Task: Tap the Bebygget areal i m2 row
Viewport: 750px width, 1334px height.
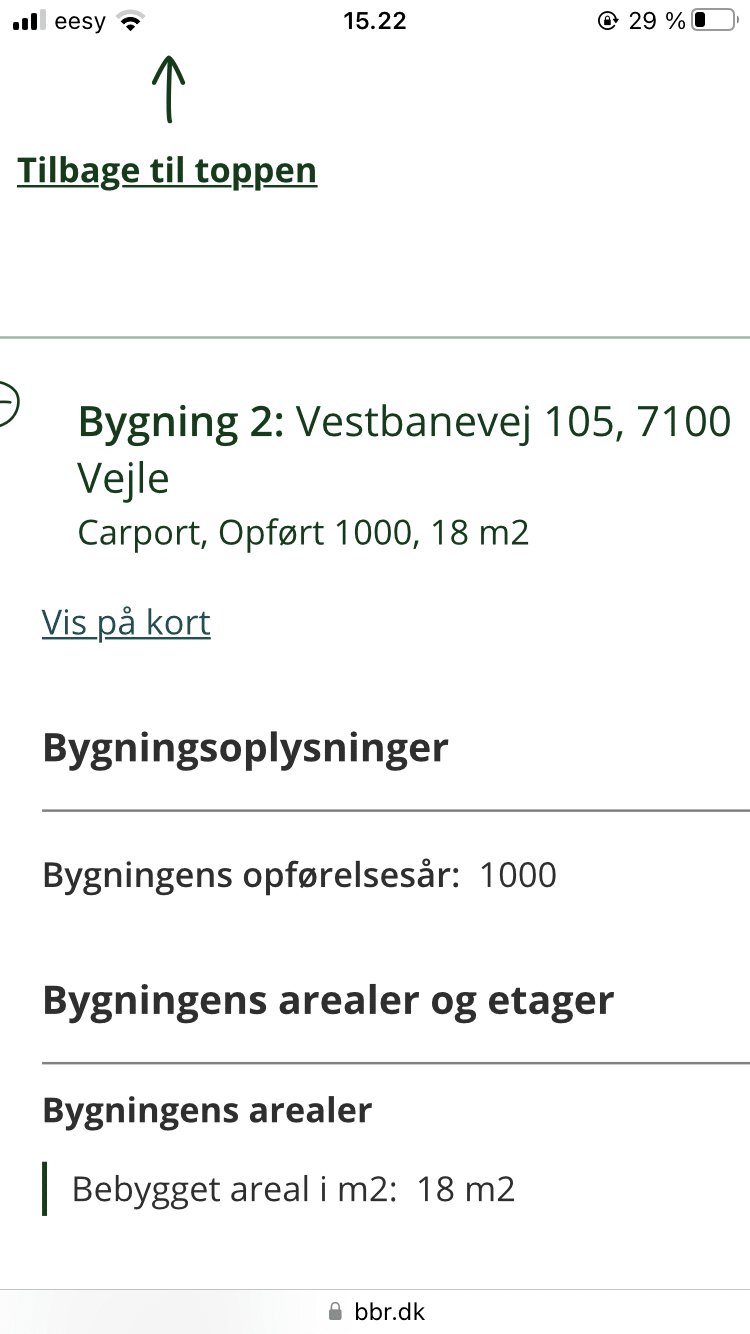Action: [x=293, y=1190]
